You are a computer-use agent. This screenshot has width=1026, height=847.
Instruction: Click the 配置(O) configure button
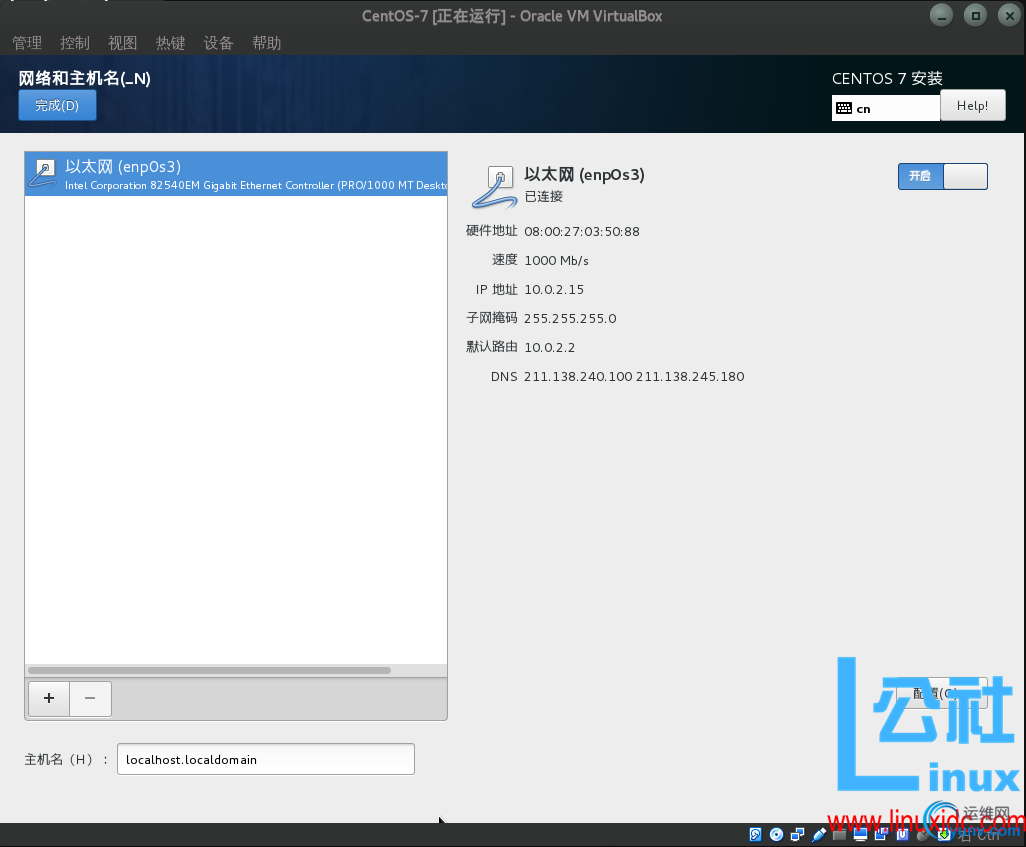940,693
